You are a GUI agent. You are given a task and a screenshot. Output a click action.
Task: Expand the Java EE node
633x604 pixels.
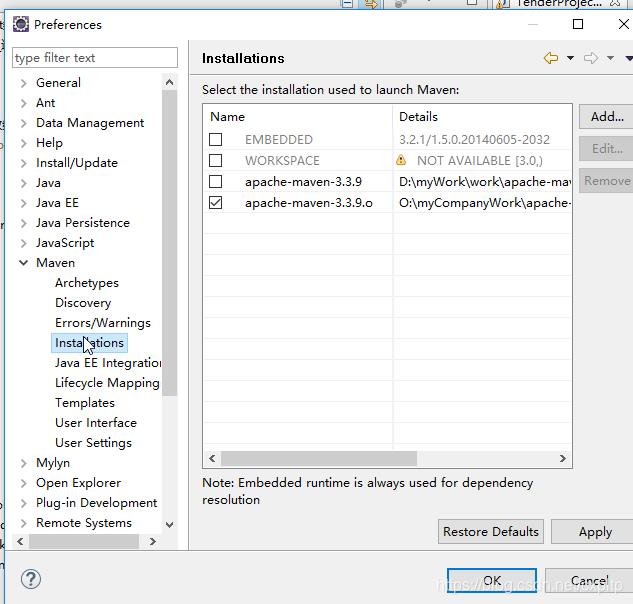pyautogui.click(x=24, y=203)
